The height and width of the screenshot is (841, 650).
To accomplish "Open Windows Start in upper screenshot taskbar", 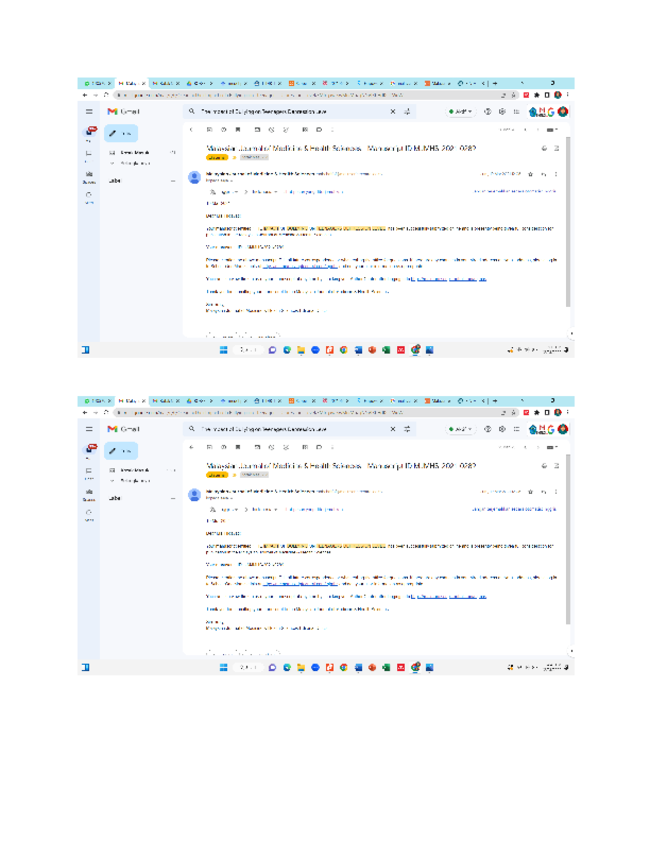I will coord(224,350).
